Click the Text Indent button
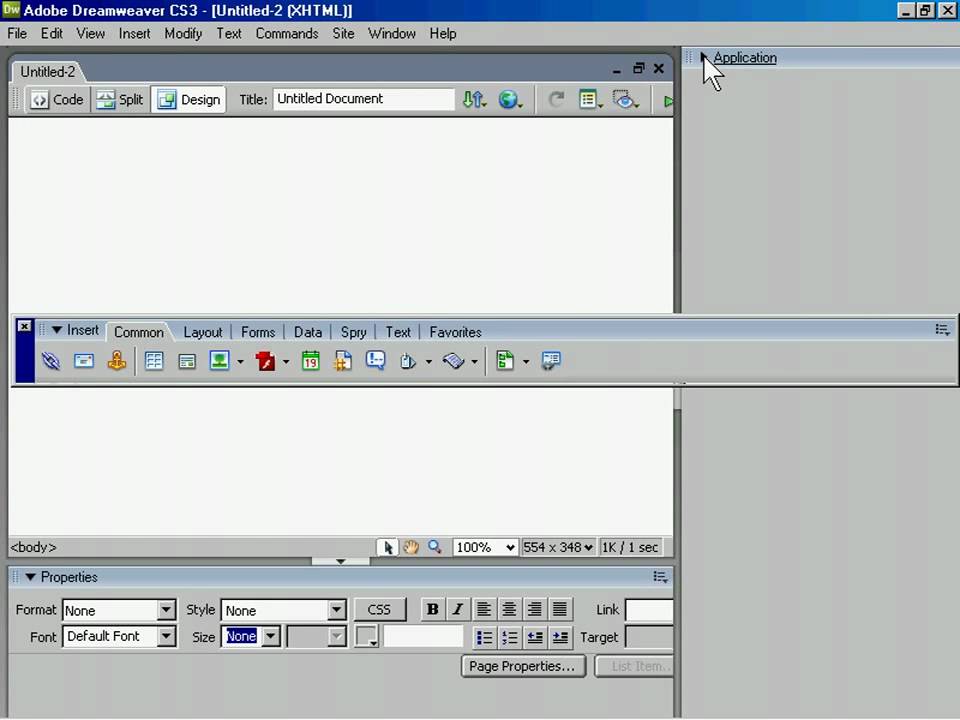 click(x=560, y=638)
